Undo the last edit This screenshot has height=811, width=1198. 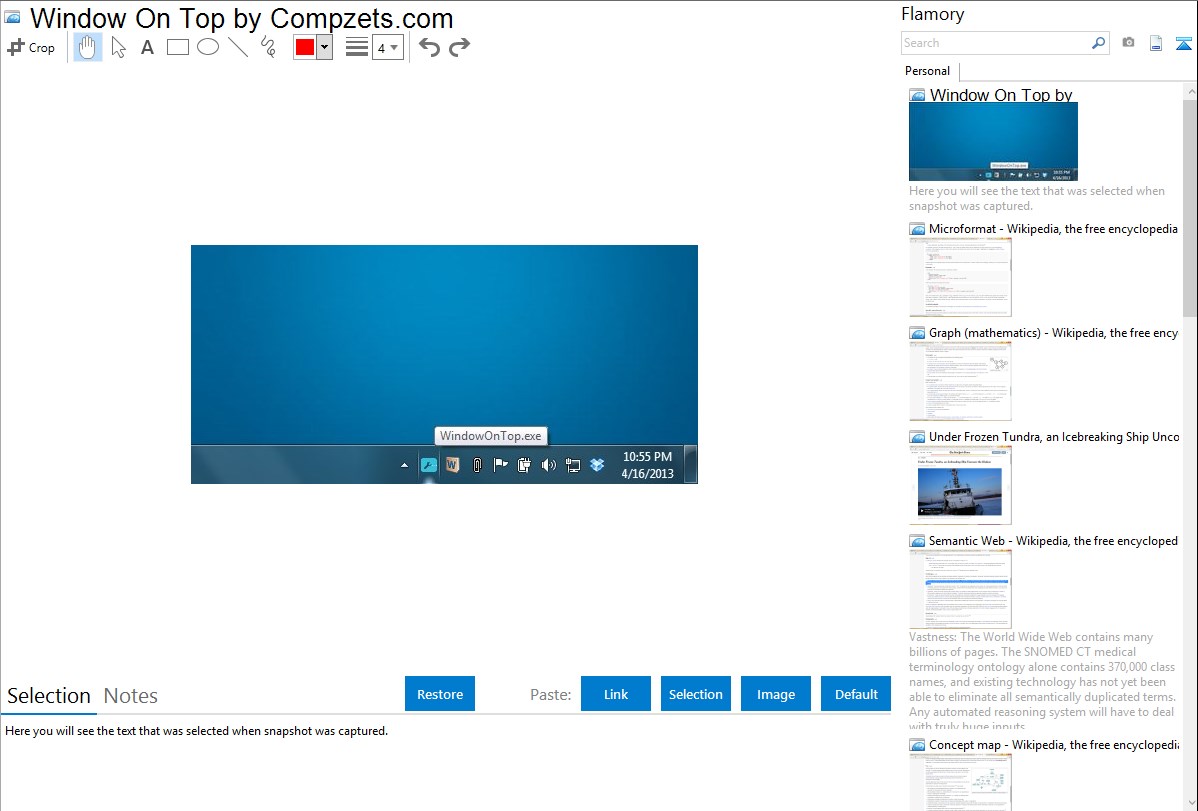(429, 47)
